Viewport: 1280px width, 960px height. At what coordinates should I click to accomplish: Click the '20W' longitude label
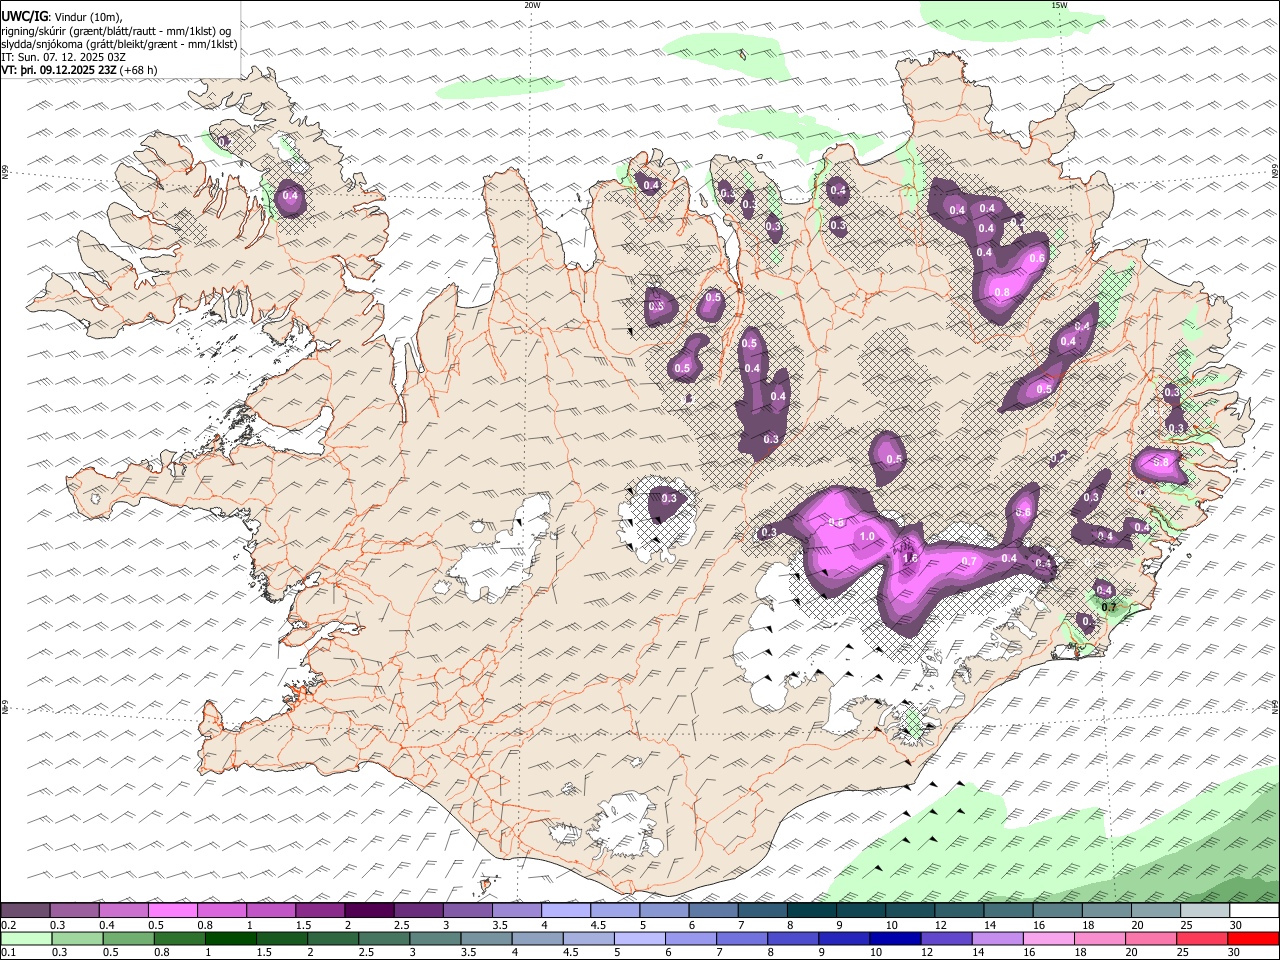click(532, 5)
